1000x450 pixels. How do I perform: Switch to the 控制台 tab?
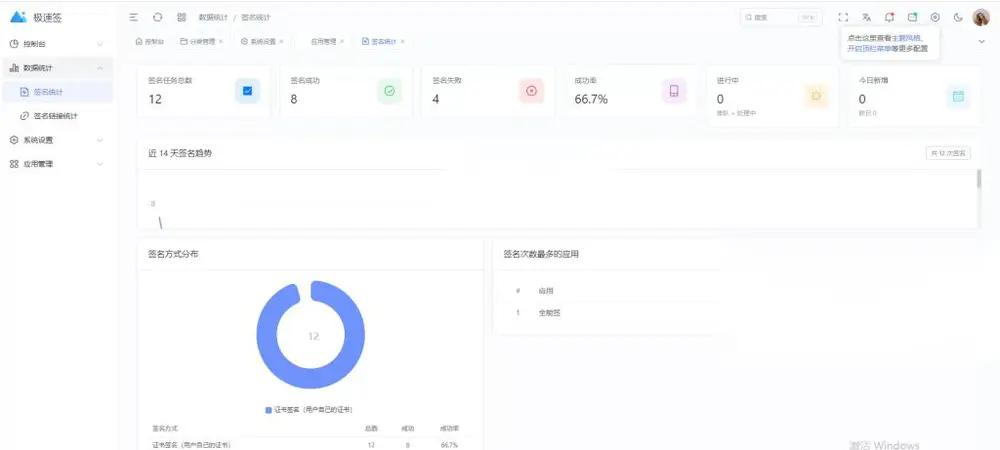(150, 41)
